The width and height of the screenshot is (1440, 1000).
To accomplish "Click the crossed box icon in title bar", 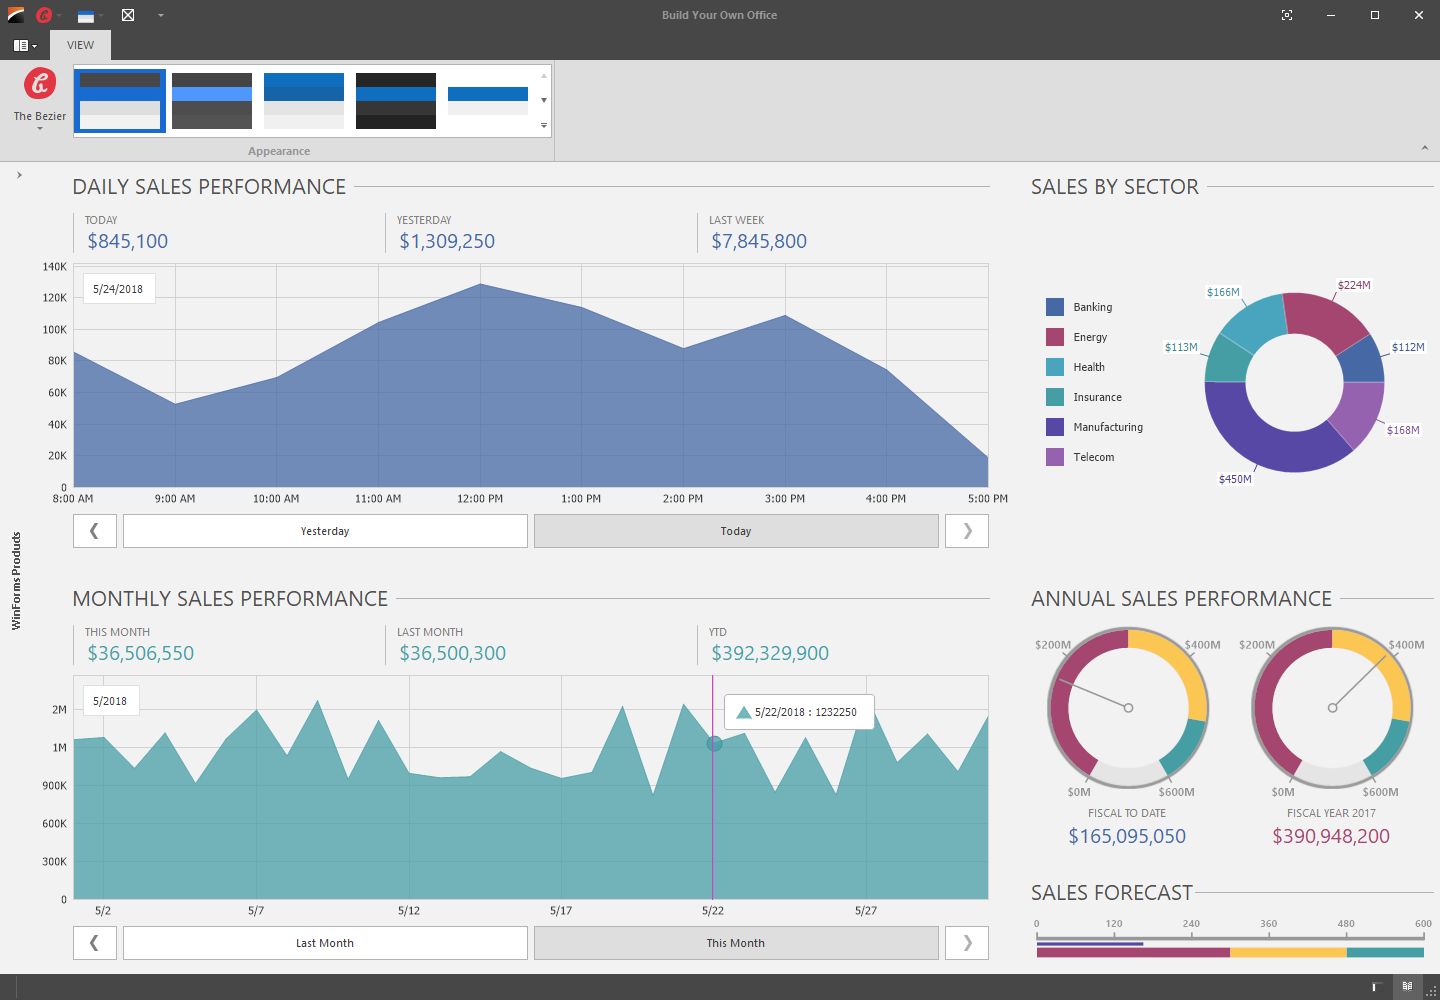I will [128, 15].
